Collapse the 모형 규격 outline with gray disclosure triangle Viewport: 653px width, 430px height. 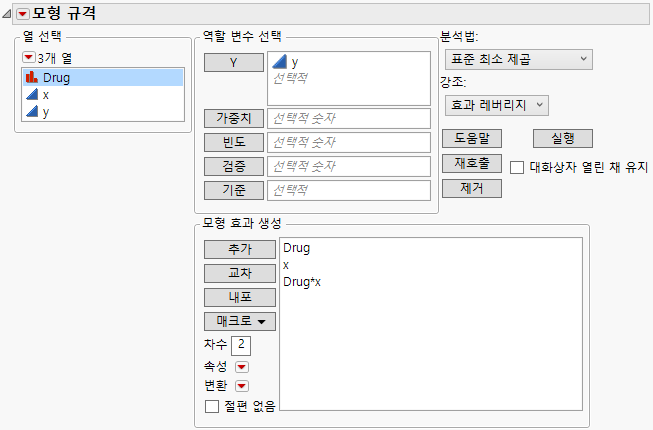tap(6, 14)
